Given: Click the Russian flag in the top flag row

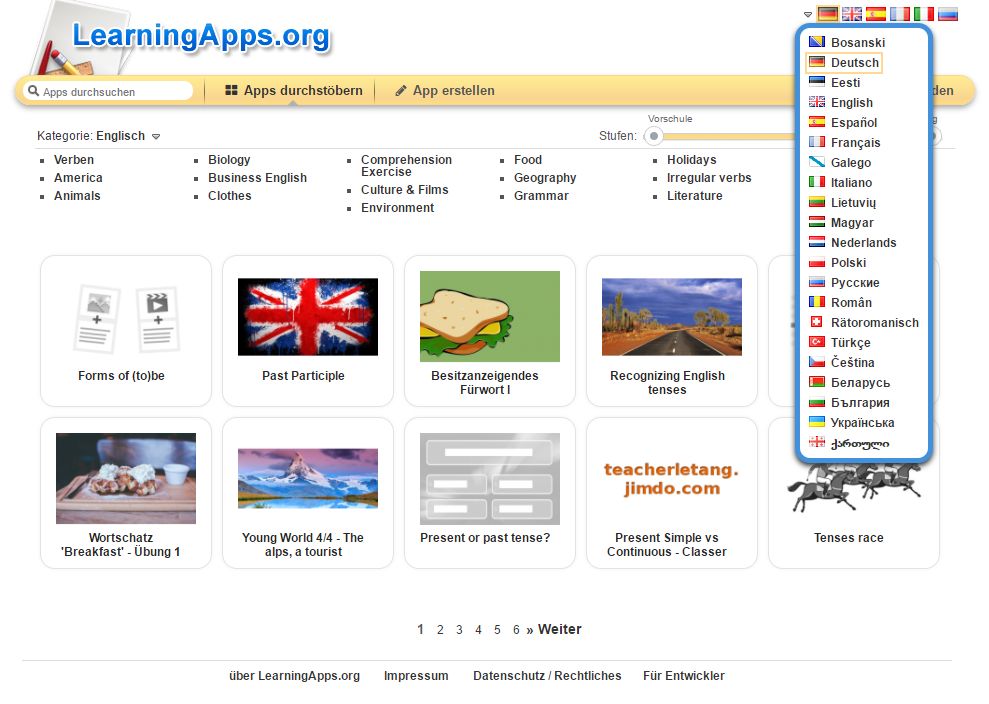Looking at the screenshot, I should pos(947,14).
